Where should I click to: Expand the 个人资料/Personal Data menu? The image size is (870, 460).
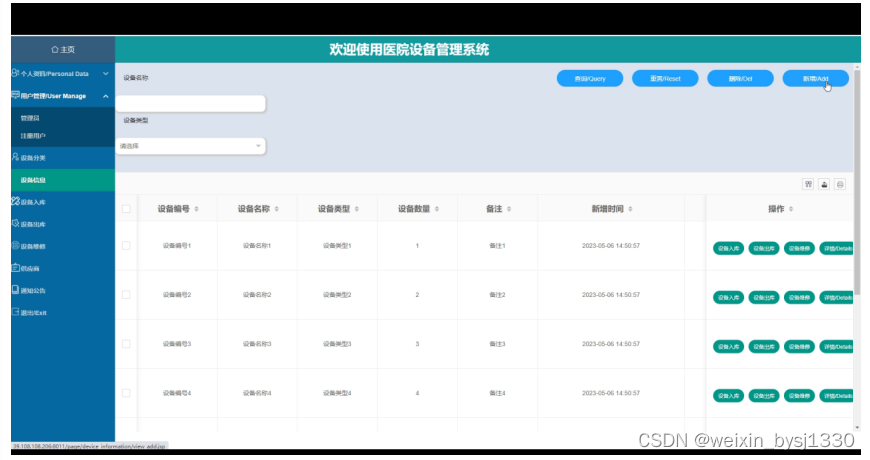[63, 73]
